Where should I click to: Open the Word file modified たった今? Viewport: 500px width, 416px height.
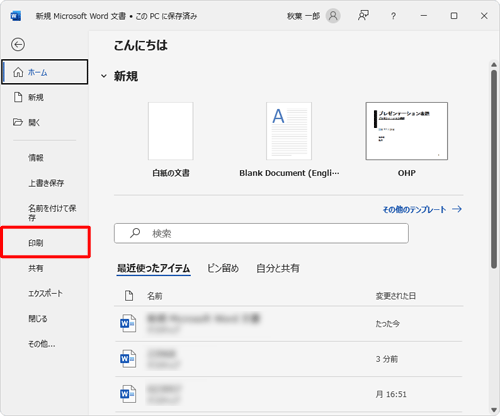coord(289,323)
